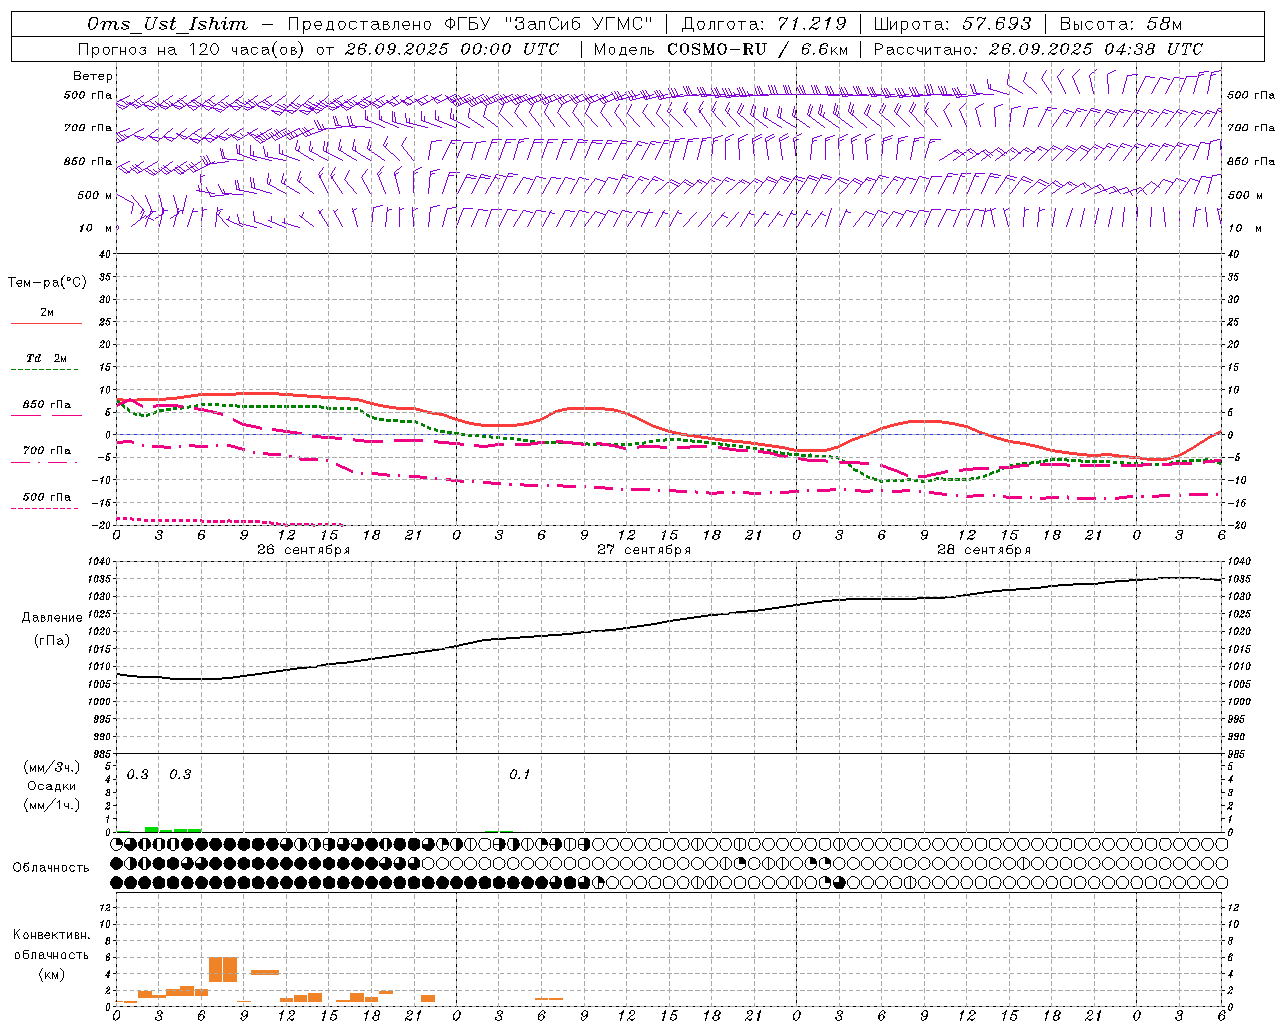
Task: Select the Тем-ра(°C) temperature label
Action: [47, 283]
